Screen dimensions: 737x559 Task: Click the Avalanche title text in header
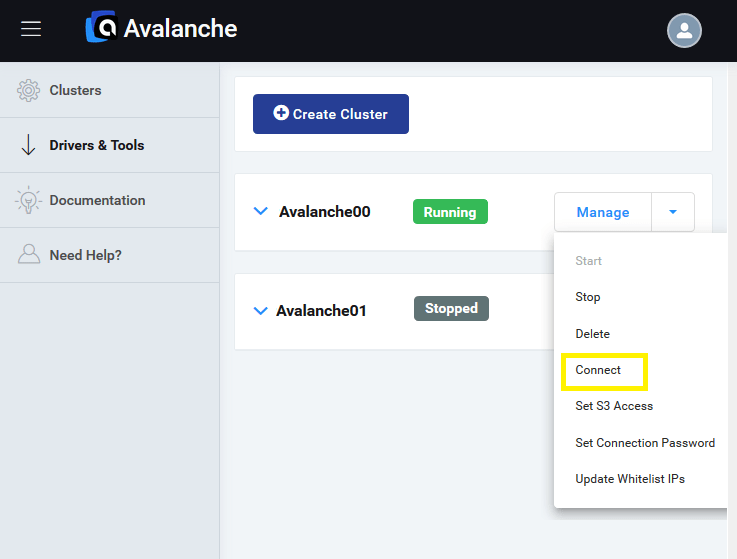[180, 28]
